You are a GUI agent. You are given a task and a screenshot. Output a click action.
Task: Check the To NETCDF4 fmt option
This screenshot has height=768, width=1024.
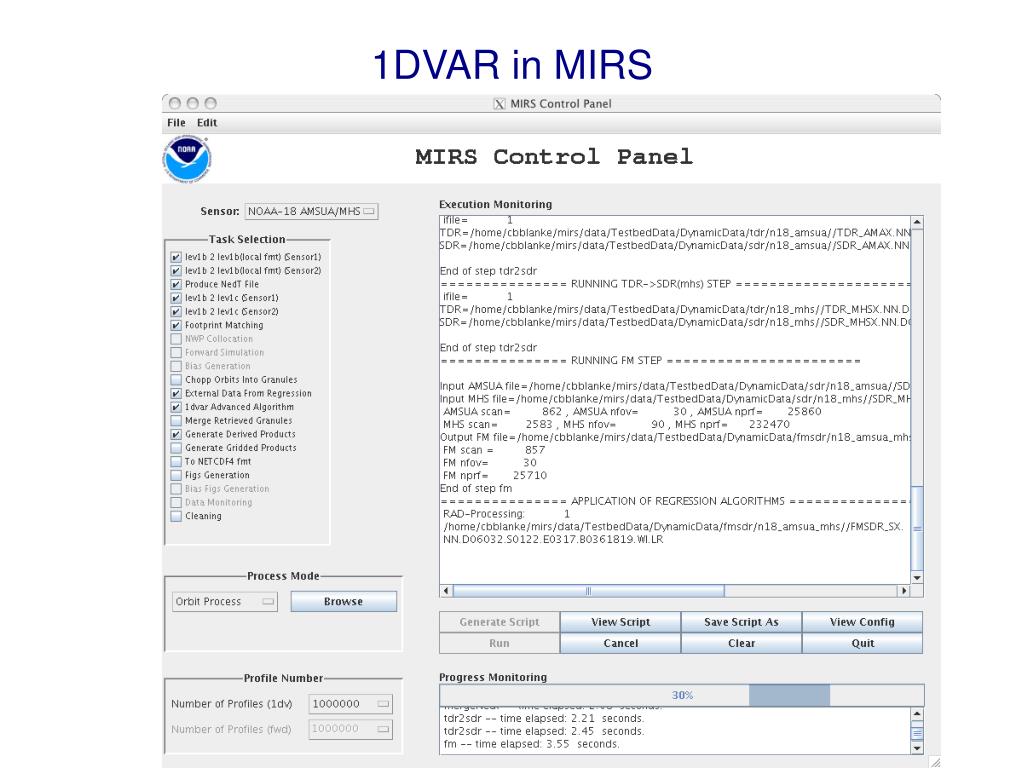point(176,462)
